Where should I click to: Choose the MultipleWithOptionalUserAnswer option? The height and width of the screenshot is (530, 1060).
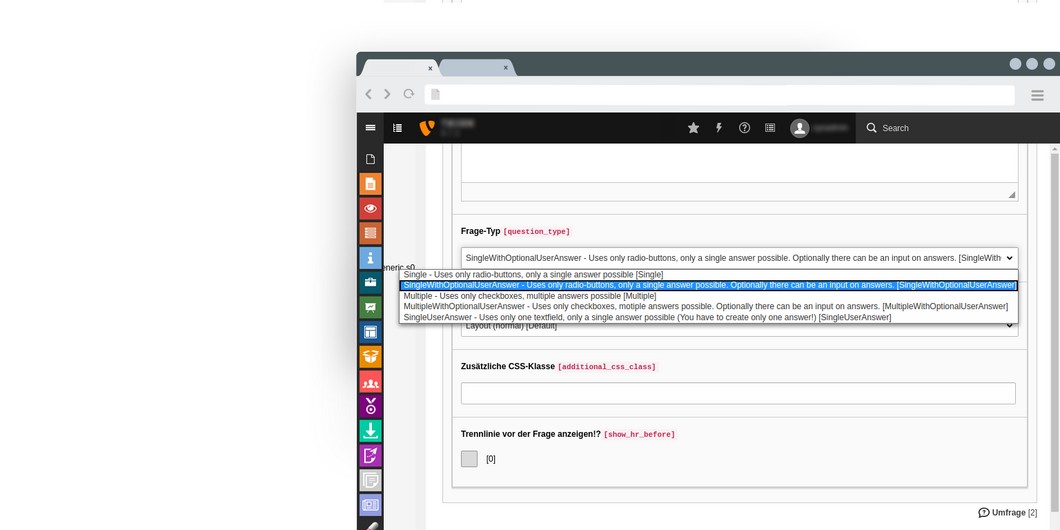[x=708, y=306]
